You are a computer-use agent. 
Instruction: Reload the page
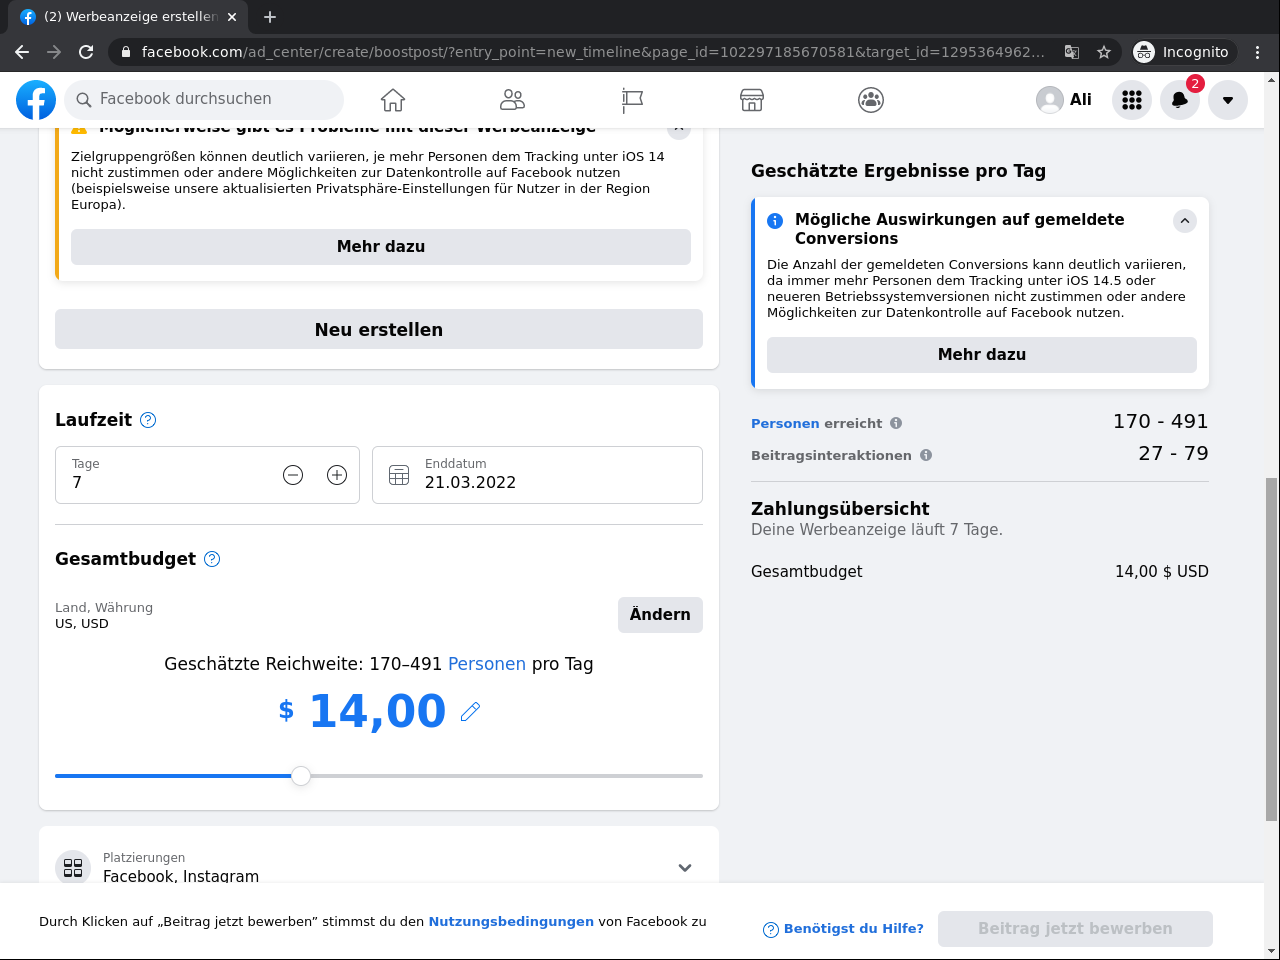[x=86, y=52]
